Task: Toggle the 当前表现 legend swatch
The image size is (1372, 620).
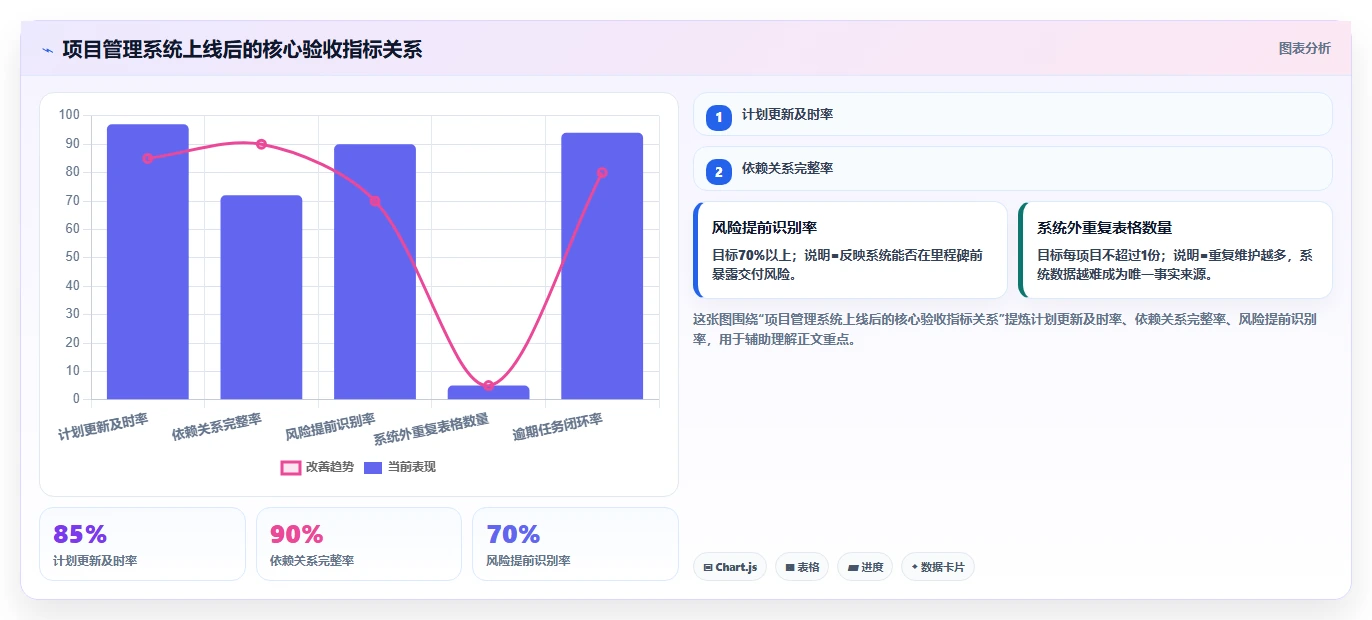Action: click(373, 467)
